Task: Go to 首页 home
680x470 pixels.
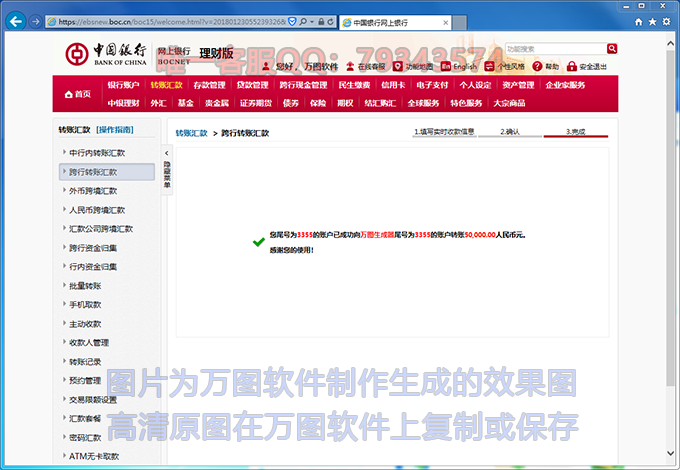Action: point(77,94)
